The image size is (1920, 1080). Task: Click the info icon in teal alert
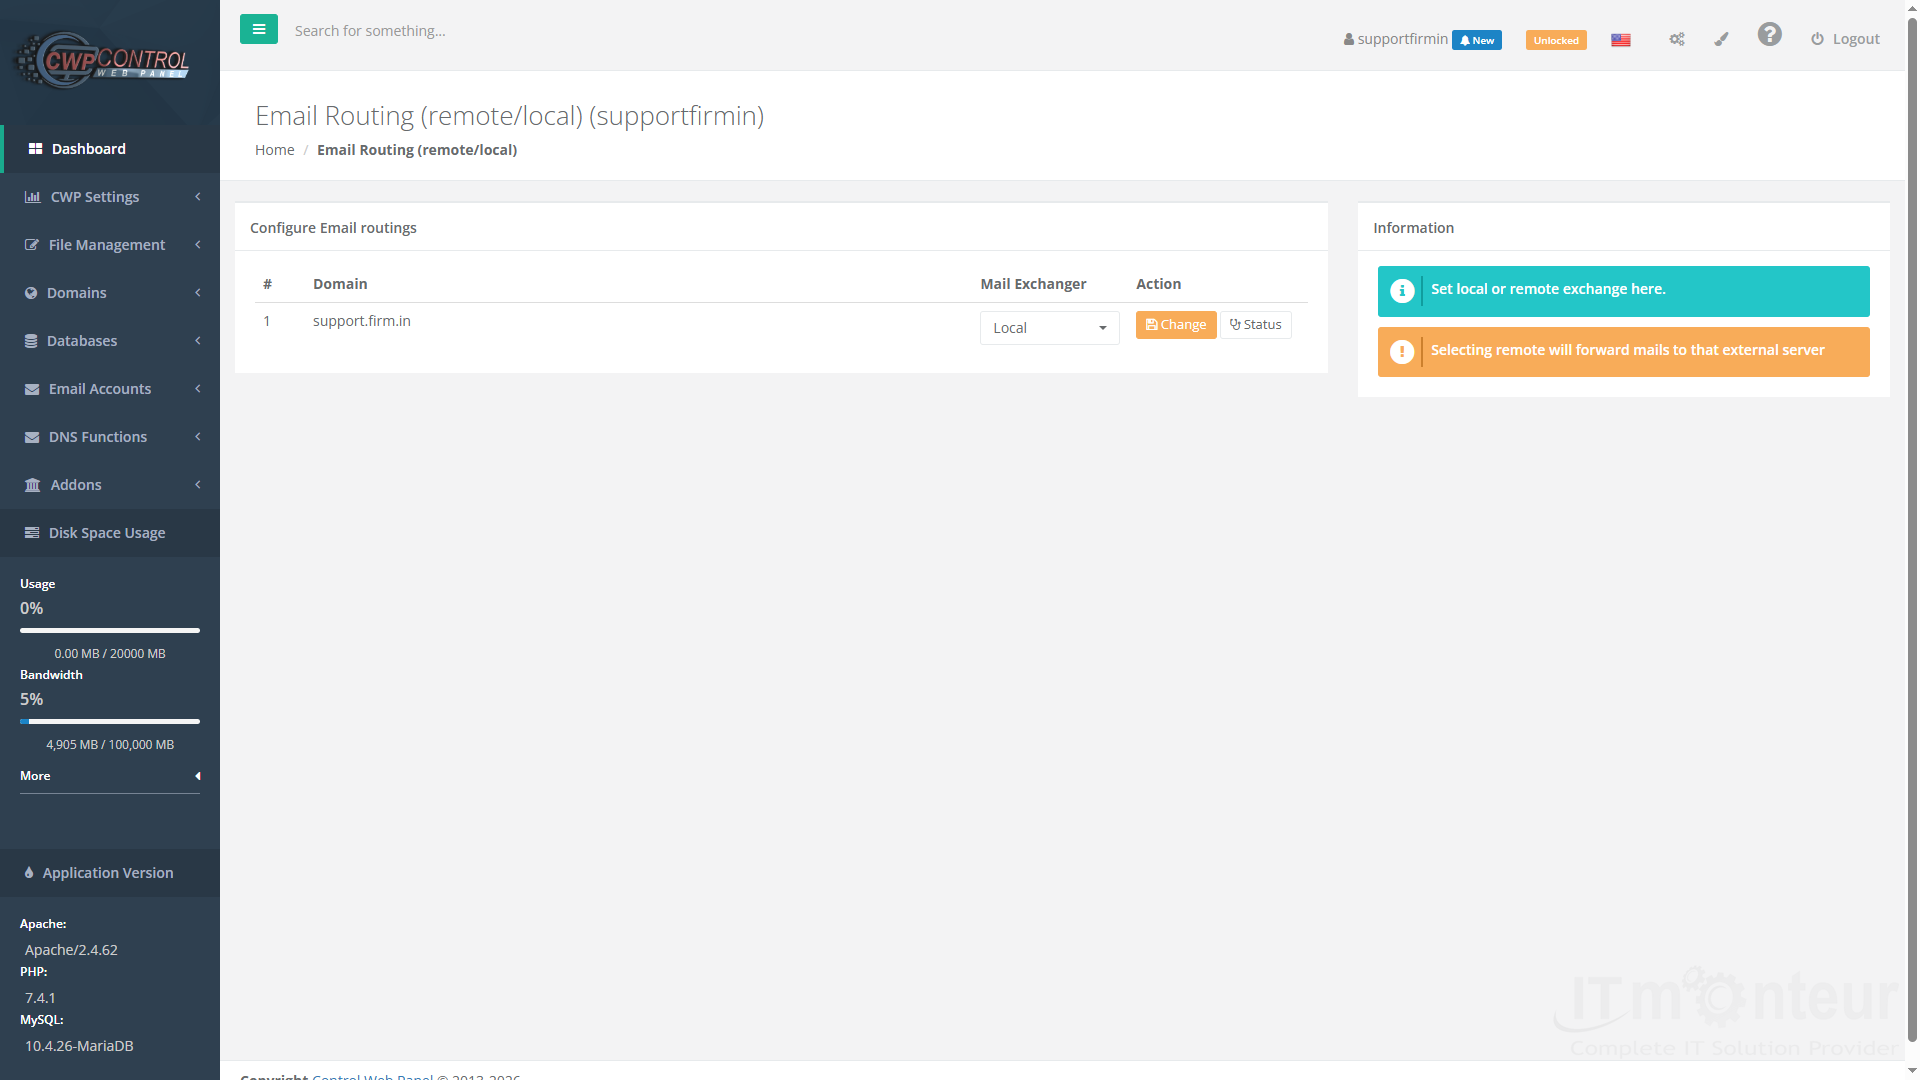tap(1402, 291)
